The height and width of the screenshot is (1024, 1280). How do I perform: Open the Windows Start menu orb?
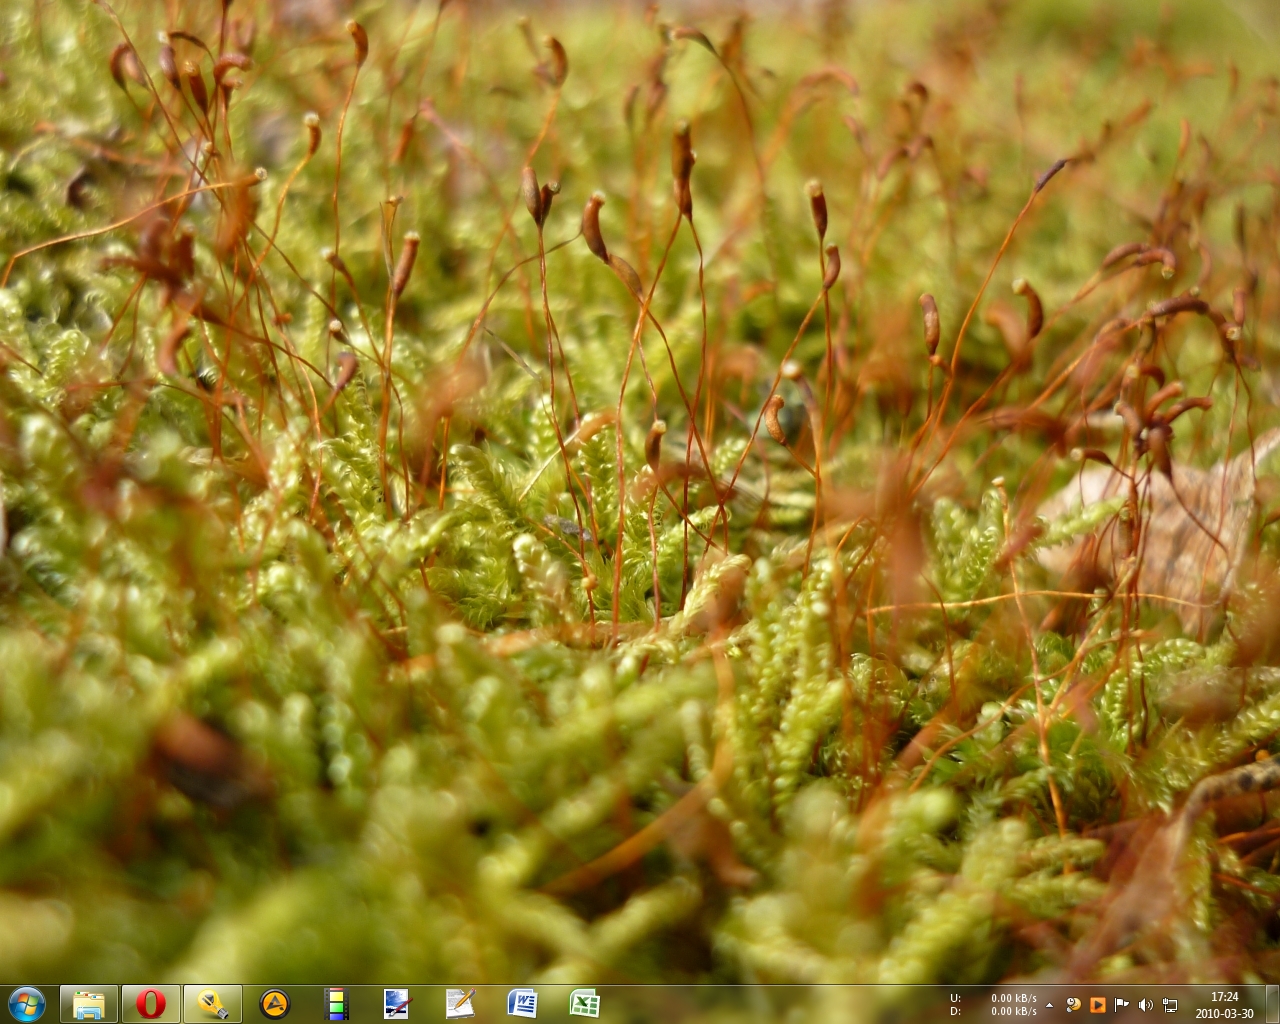[26, 1003]
